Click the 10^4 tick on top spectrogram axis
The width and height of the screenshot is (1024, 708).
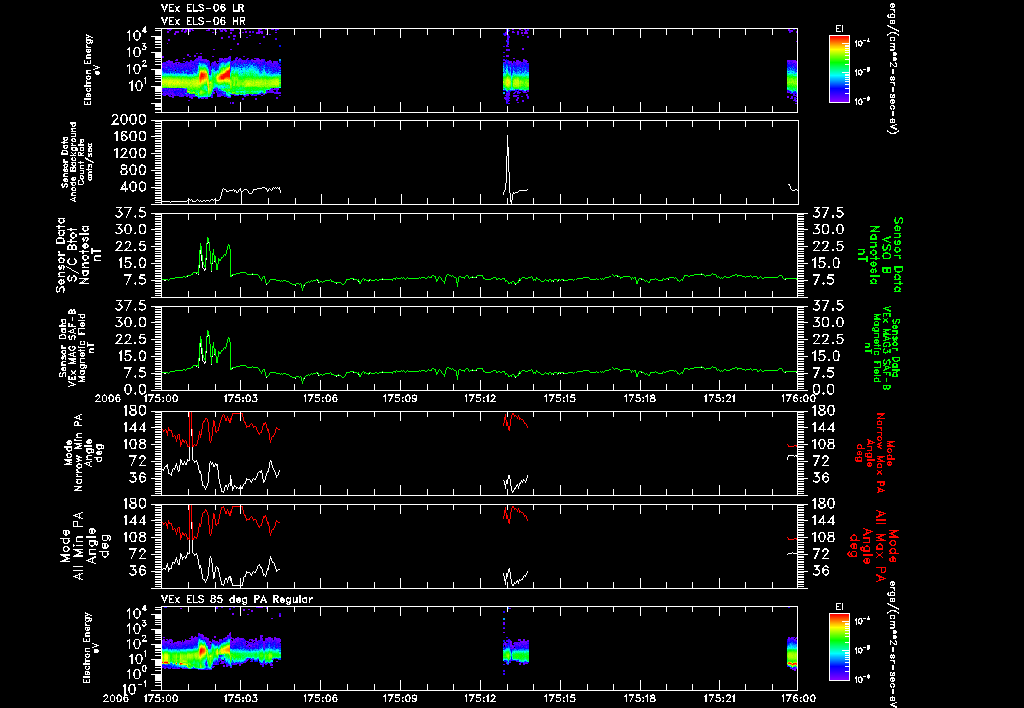coord(137,35)
